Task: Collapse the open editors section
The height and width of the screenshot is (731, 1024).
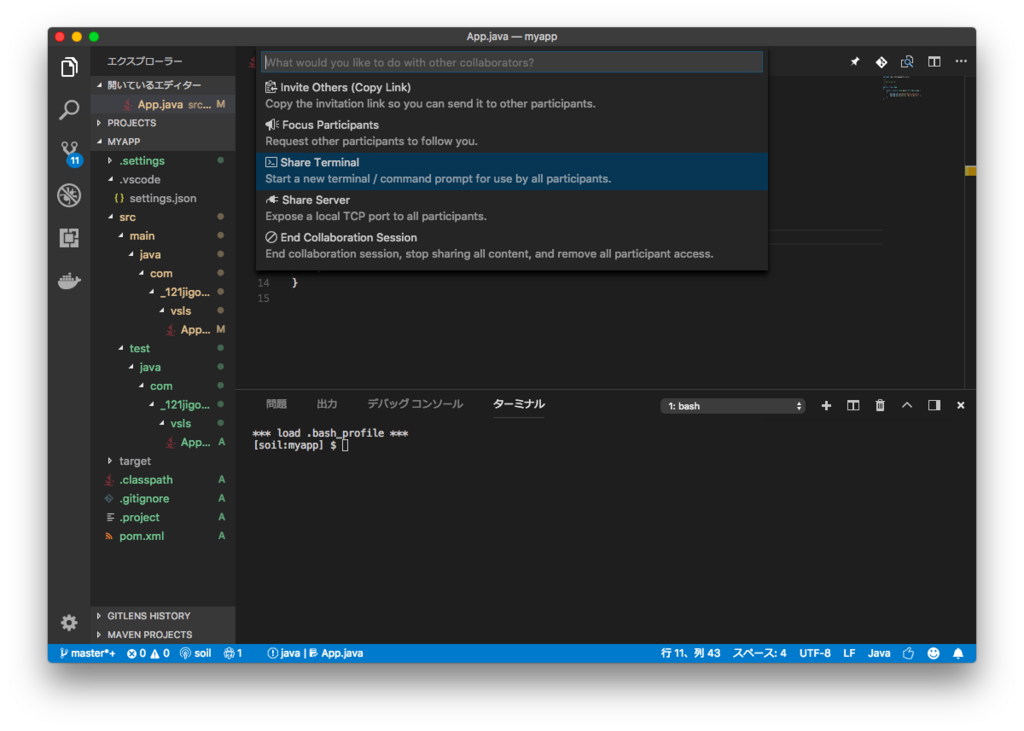Action: click(163, 85)
